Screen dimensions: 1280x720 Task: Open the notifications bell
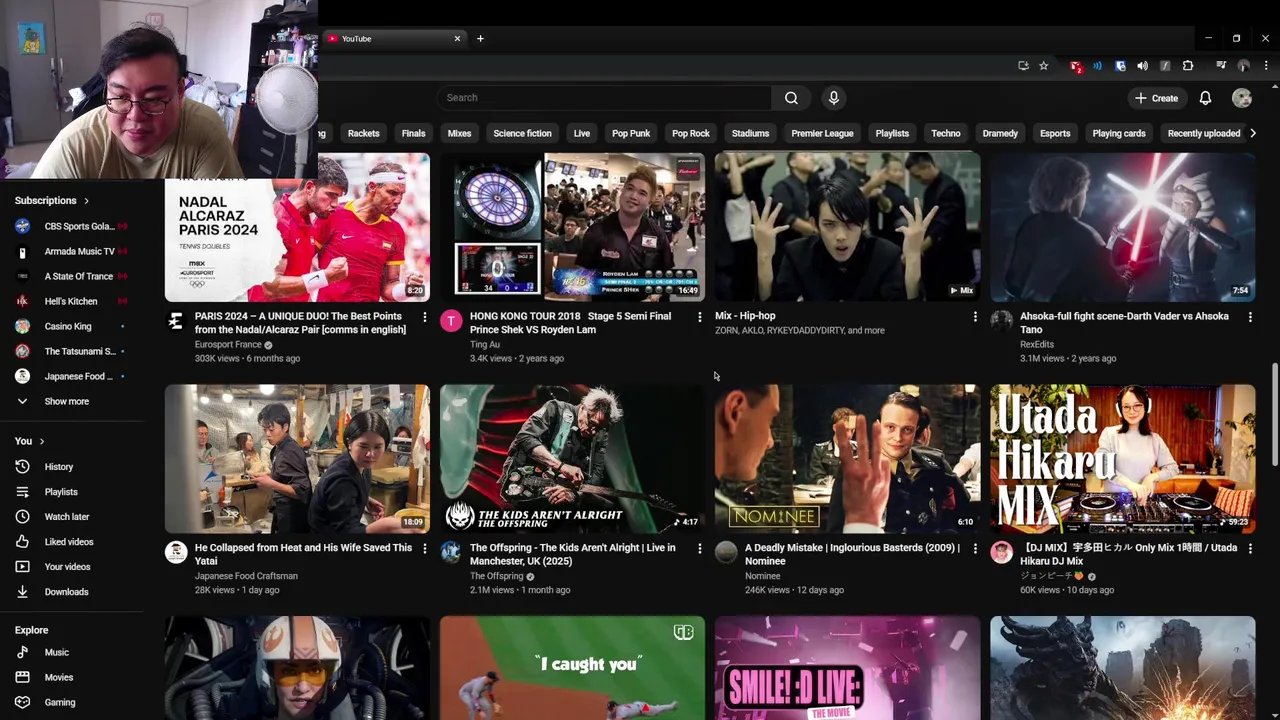click(x=1205, y=98)
